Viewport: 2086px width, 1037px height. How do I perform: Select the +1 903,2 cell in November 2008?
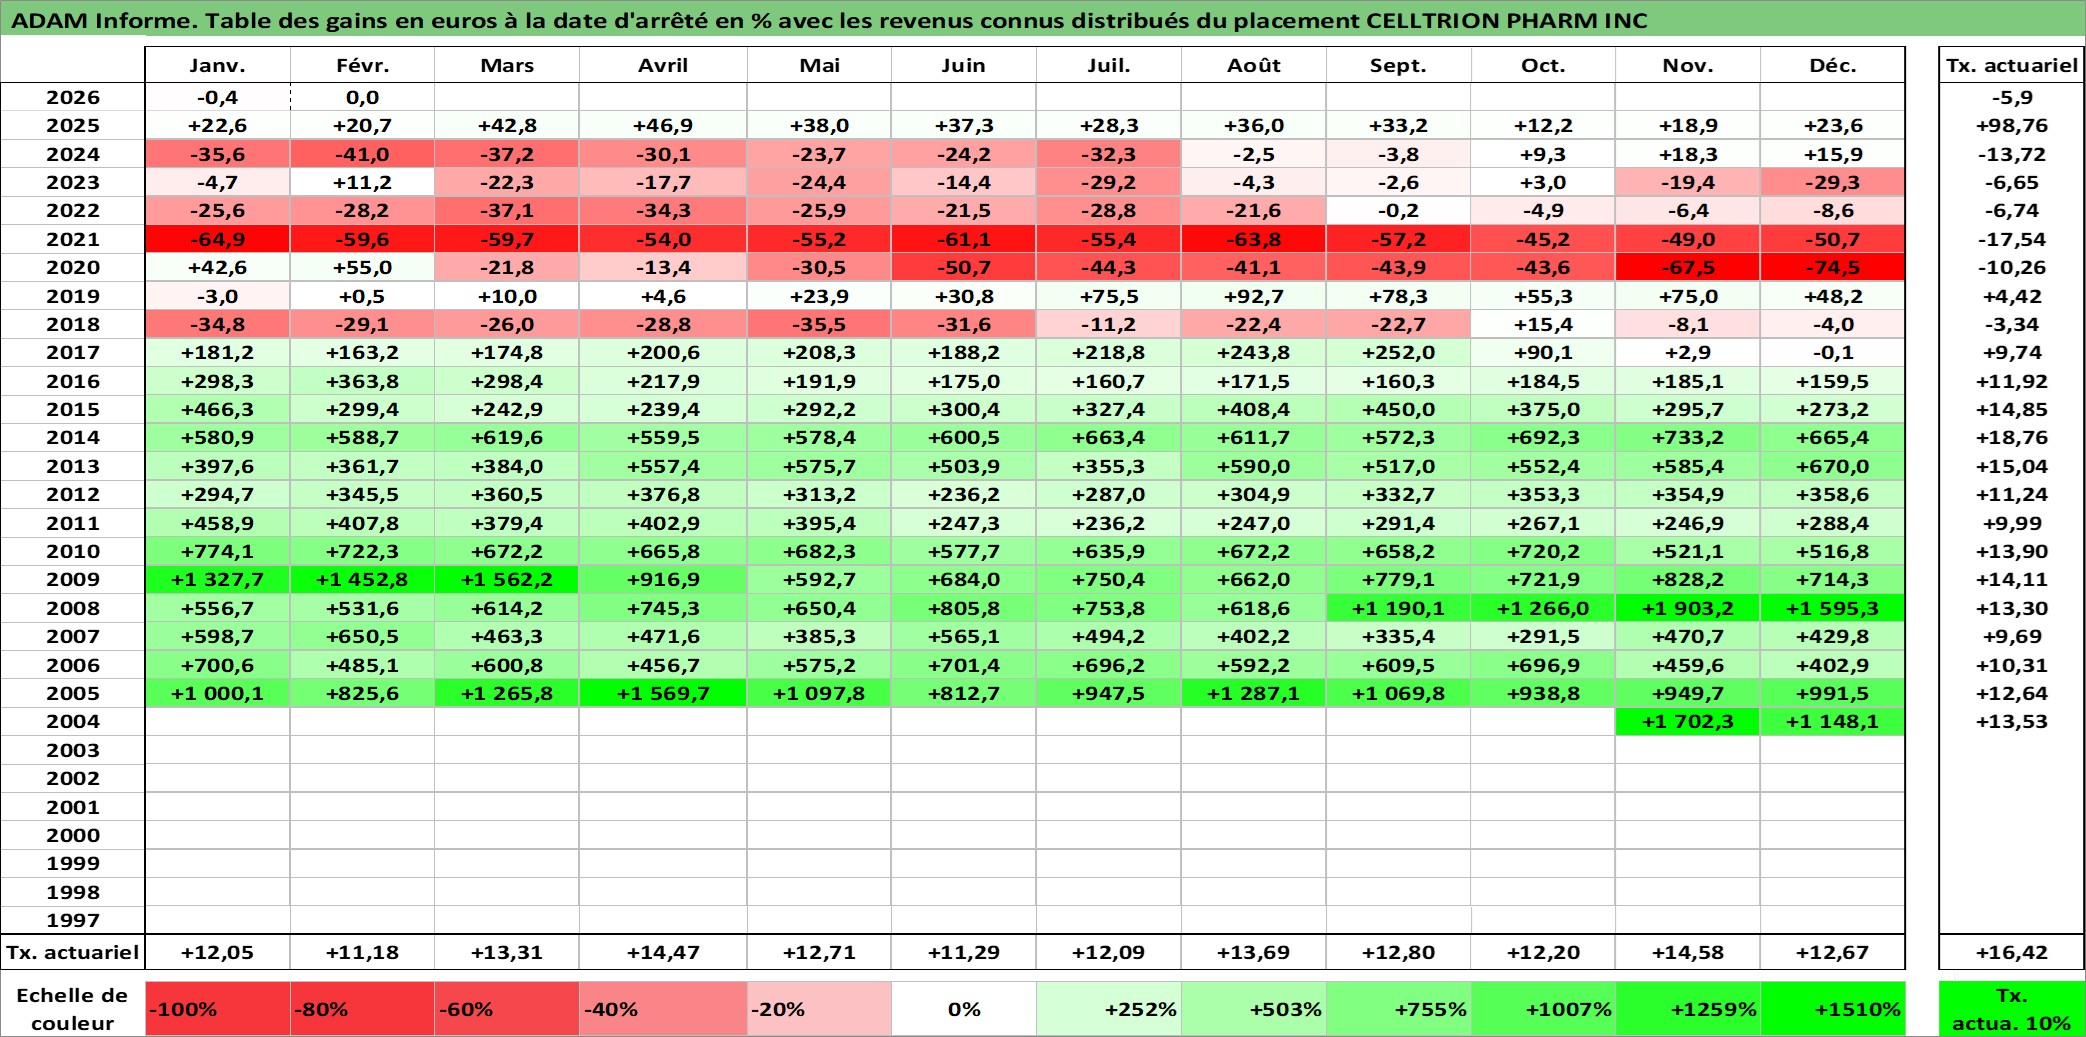coord(1688,608)
